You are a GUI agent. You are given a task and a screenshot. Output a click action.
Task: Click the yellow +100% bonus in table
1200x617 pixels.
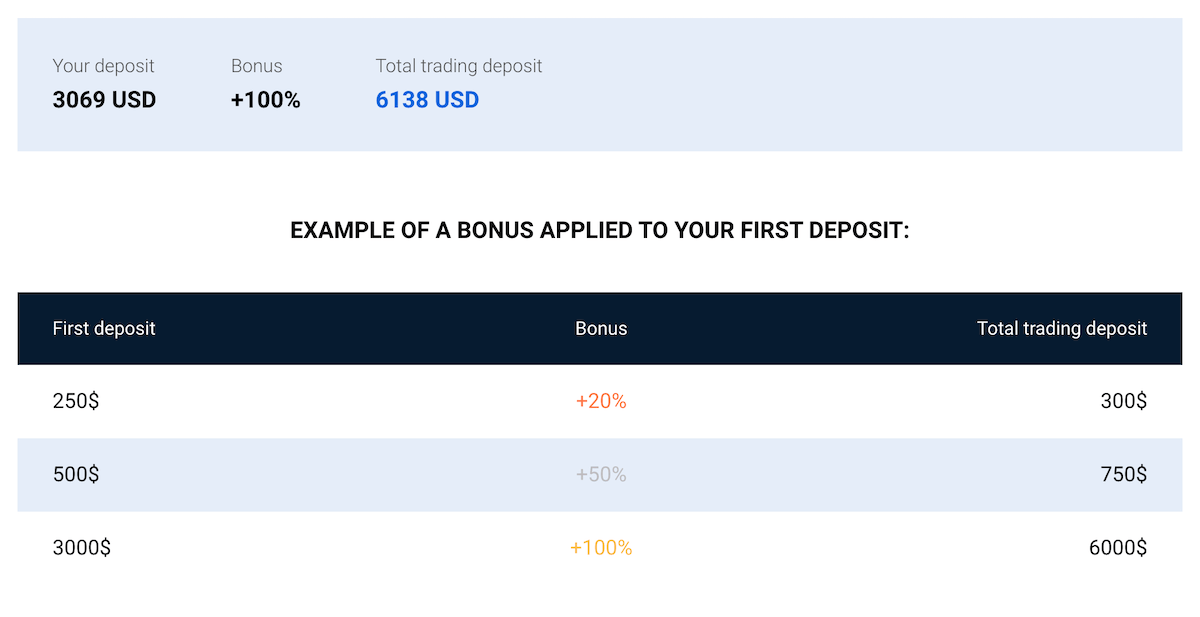pyautogui.click(x=601, y=548)
